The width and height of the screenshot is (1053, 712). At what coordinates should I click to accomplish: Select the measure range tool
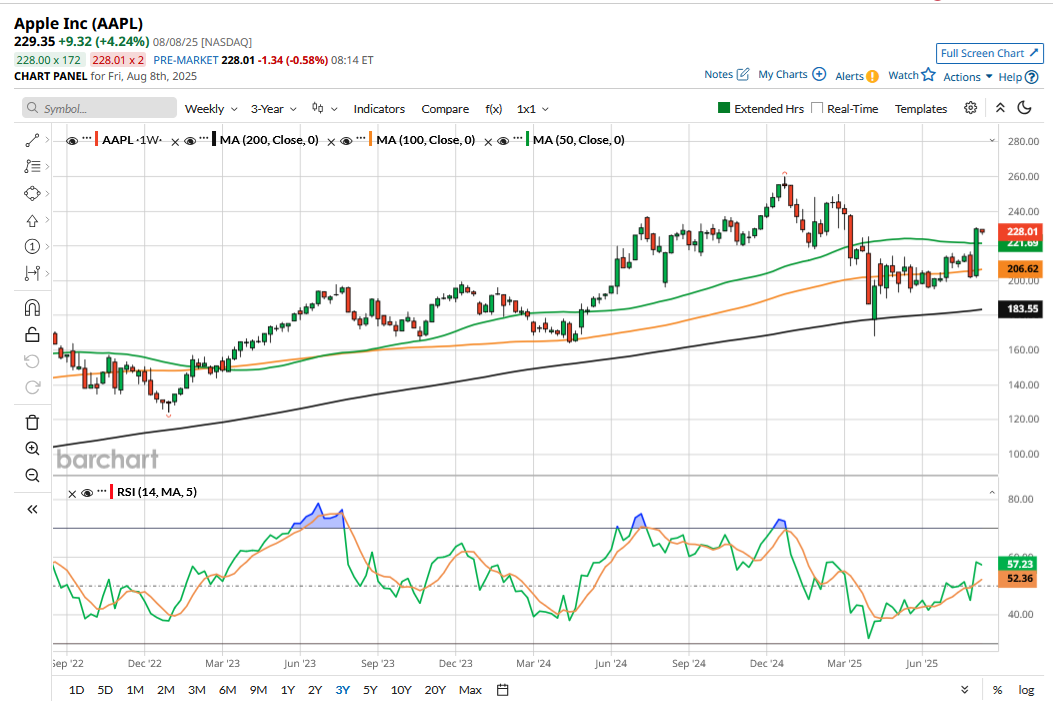pos(32,273)
